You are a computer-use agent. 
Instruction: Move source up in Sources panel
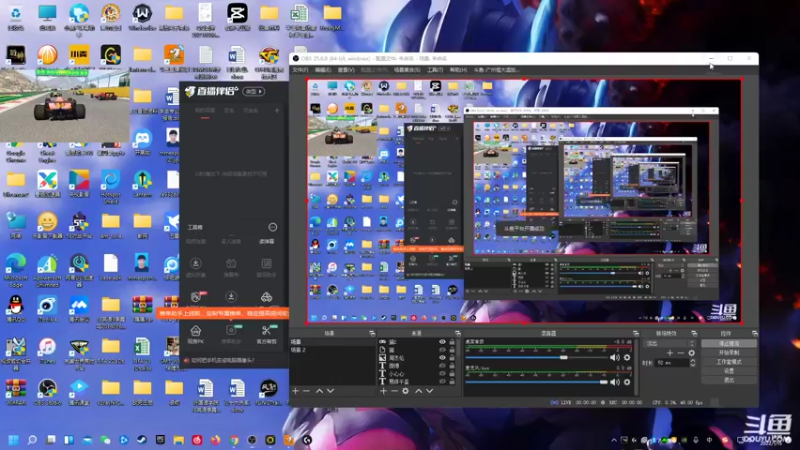[x=418, y=391]
